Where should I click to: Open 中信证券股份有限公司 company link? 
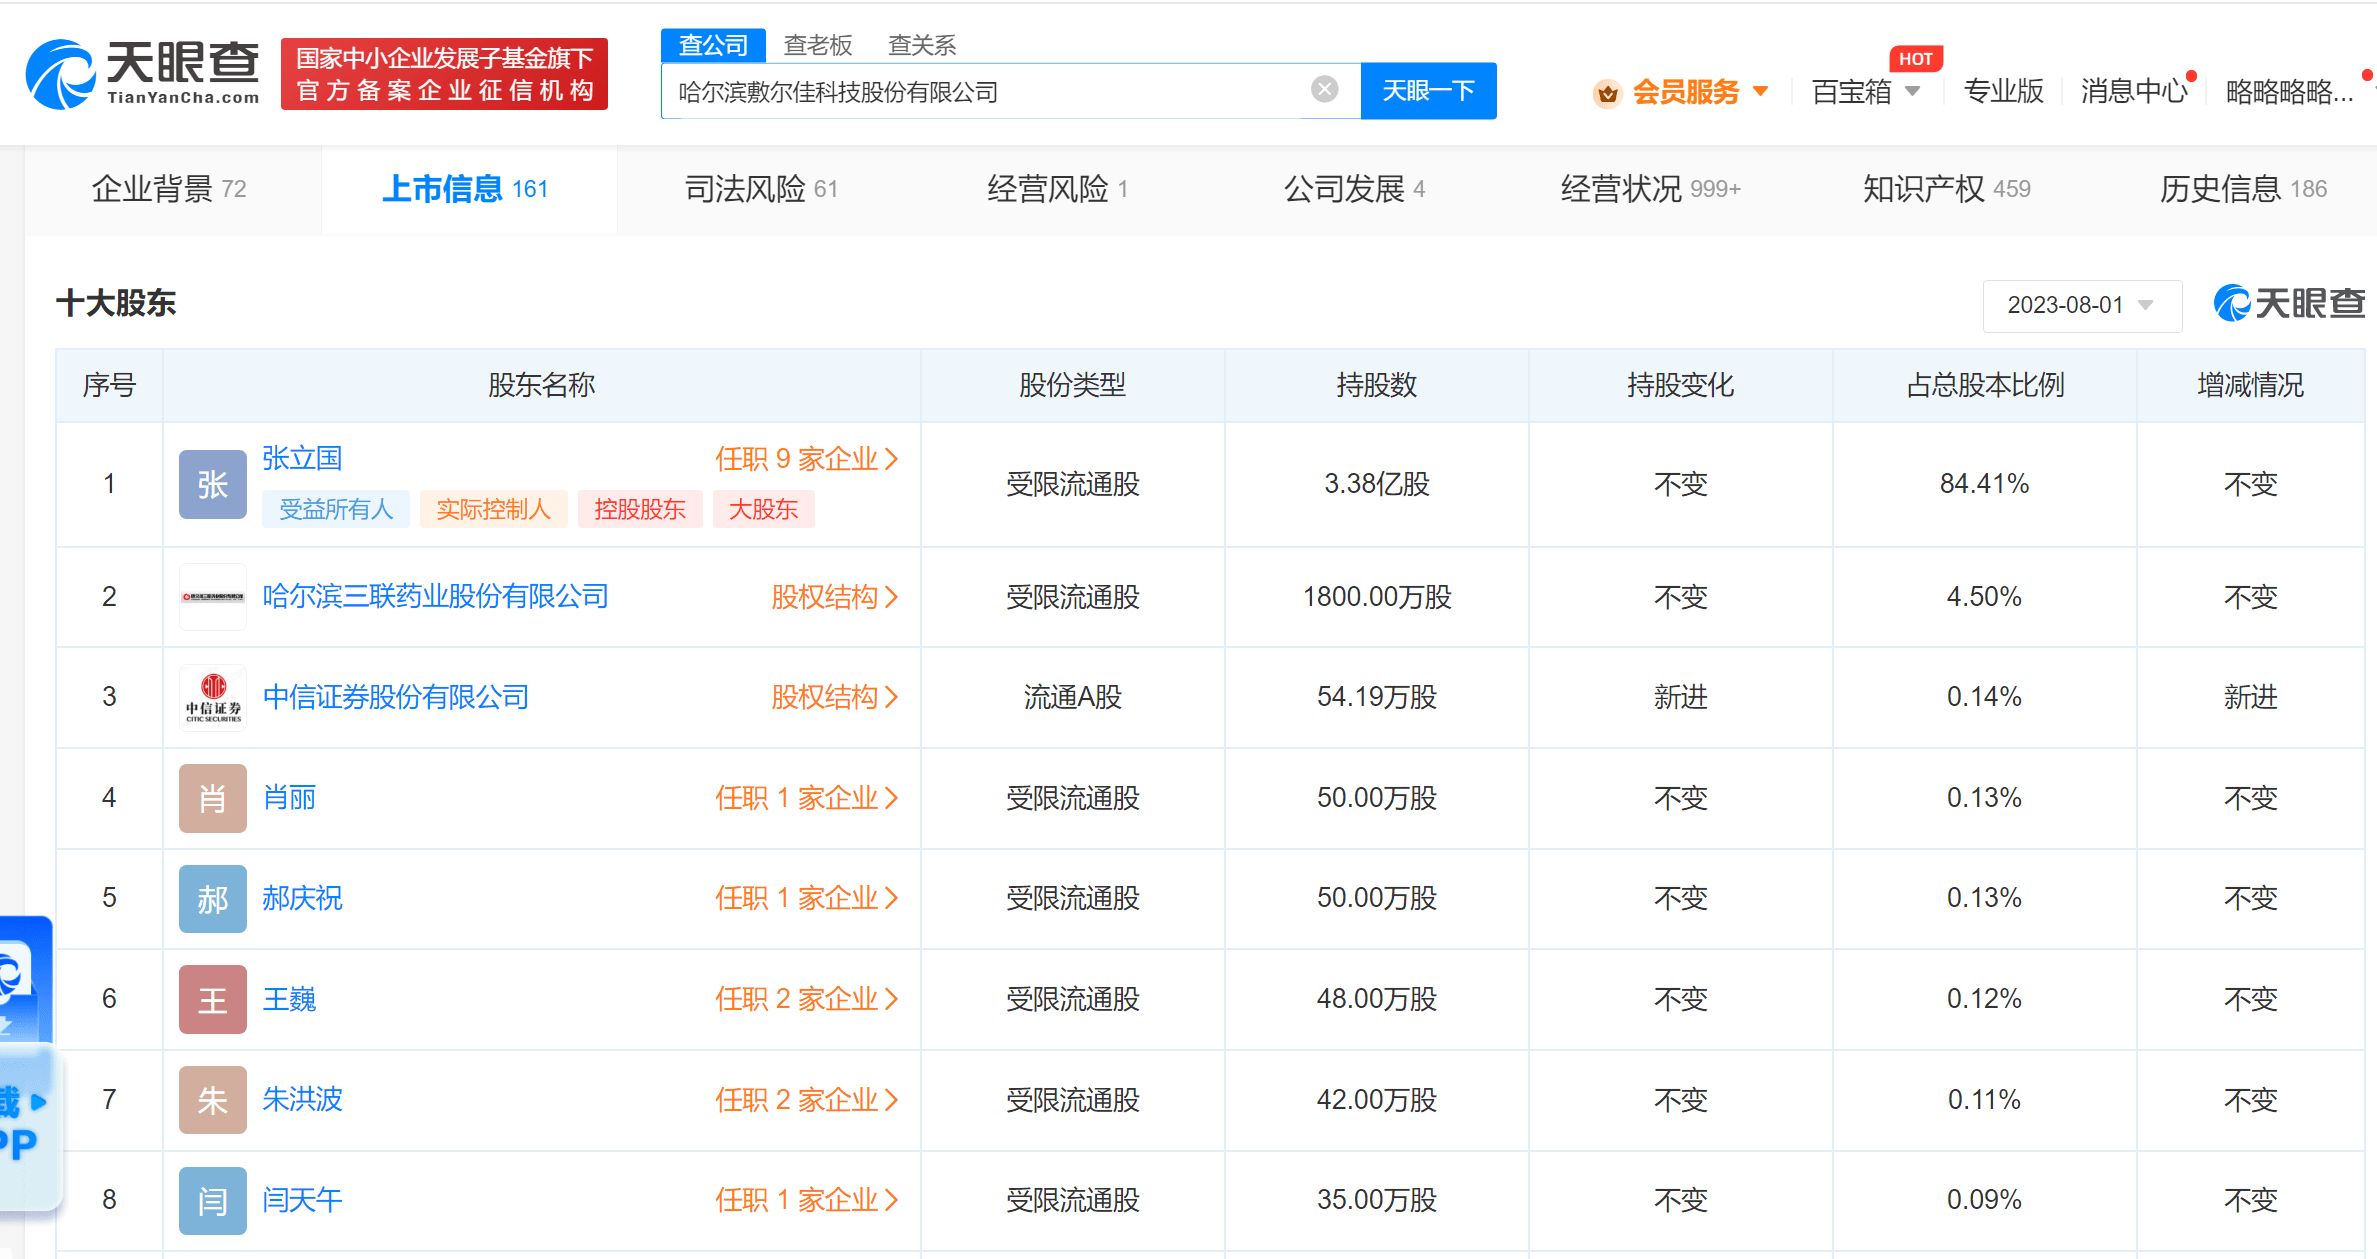point(395,697)
